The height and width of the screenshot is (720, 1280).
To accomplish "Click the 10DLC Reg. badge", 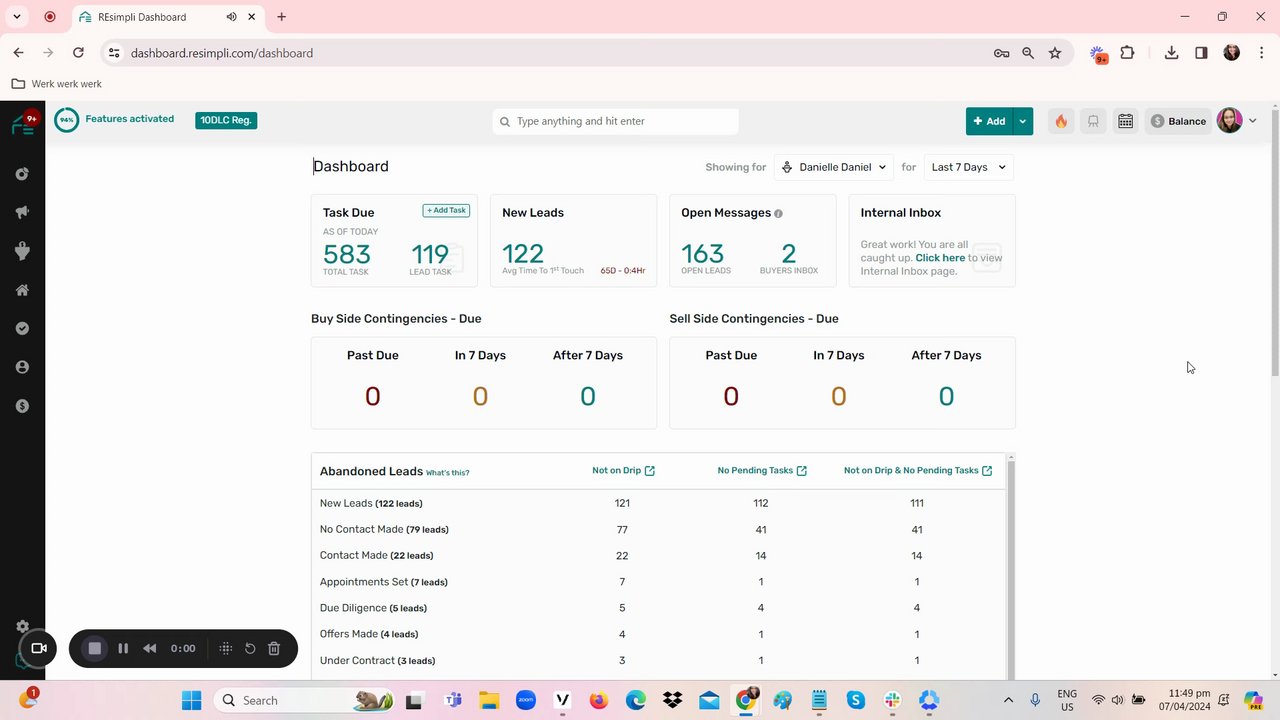I will click(226, 120).
